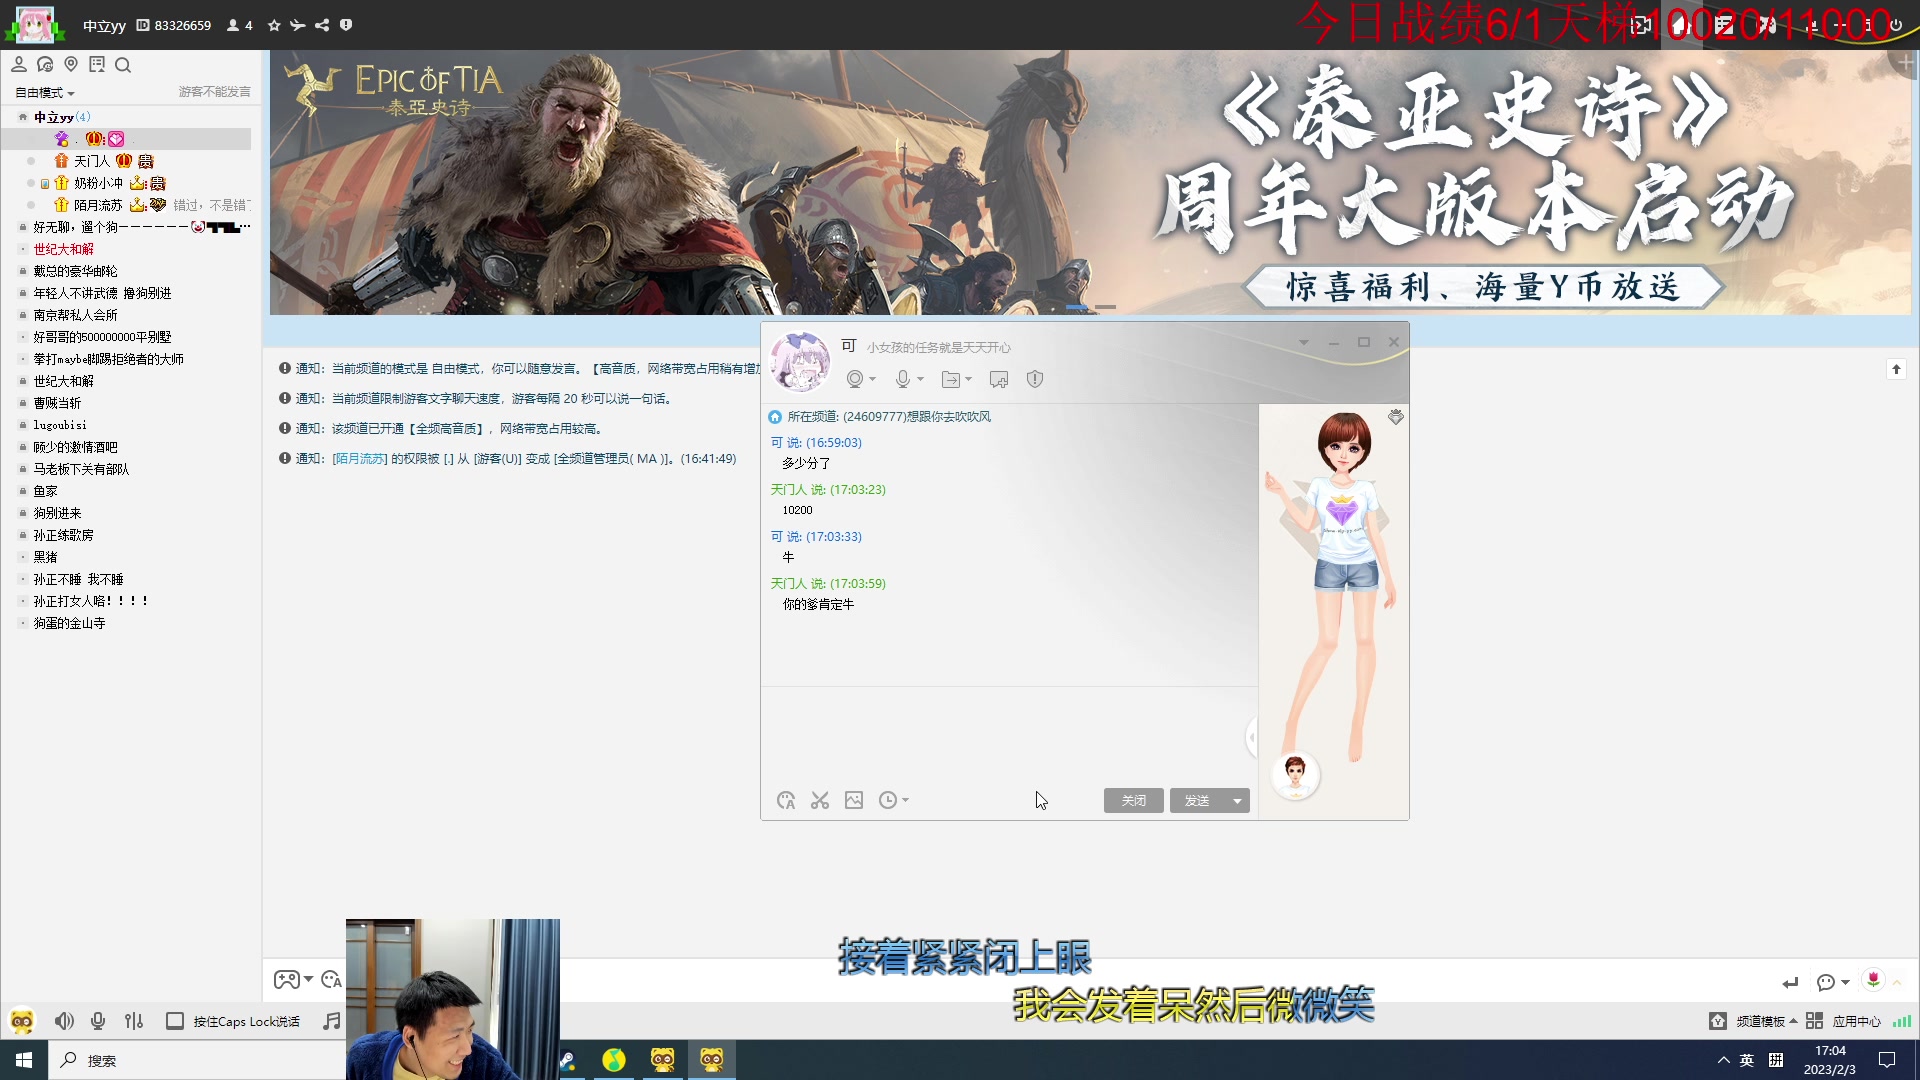Open the 自由模式 mode dropdown
Screen dimensions: 1920x1080
click(45, 92)
